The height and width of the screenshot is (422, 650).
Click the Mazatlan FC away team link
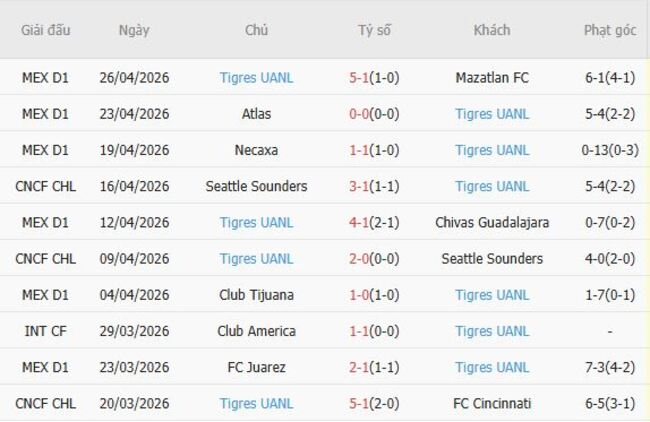coord(491,77)
